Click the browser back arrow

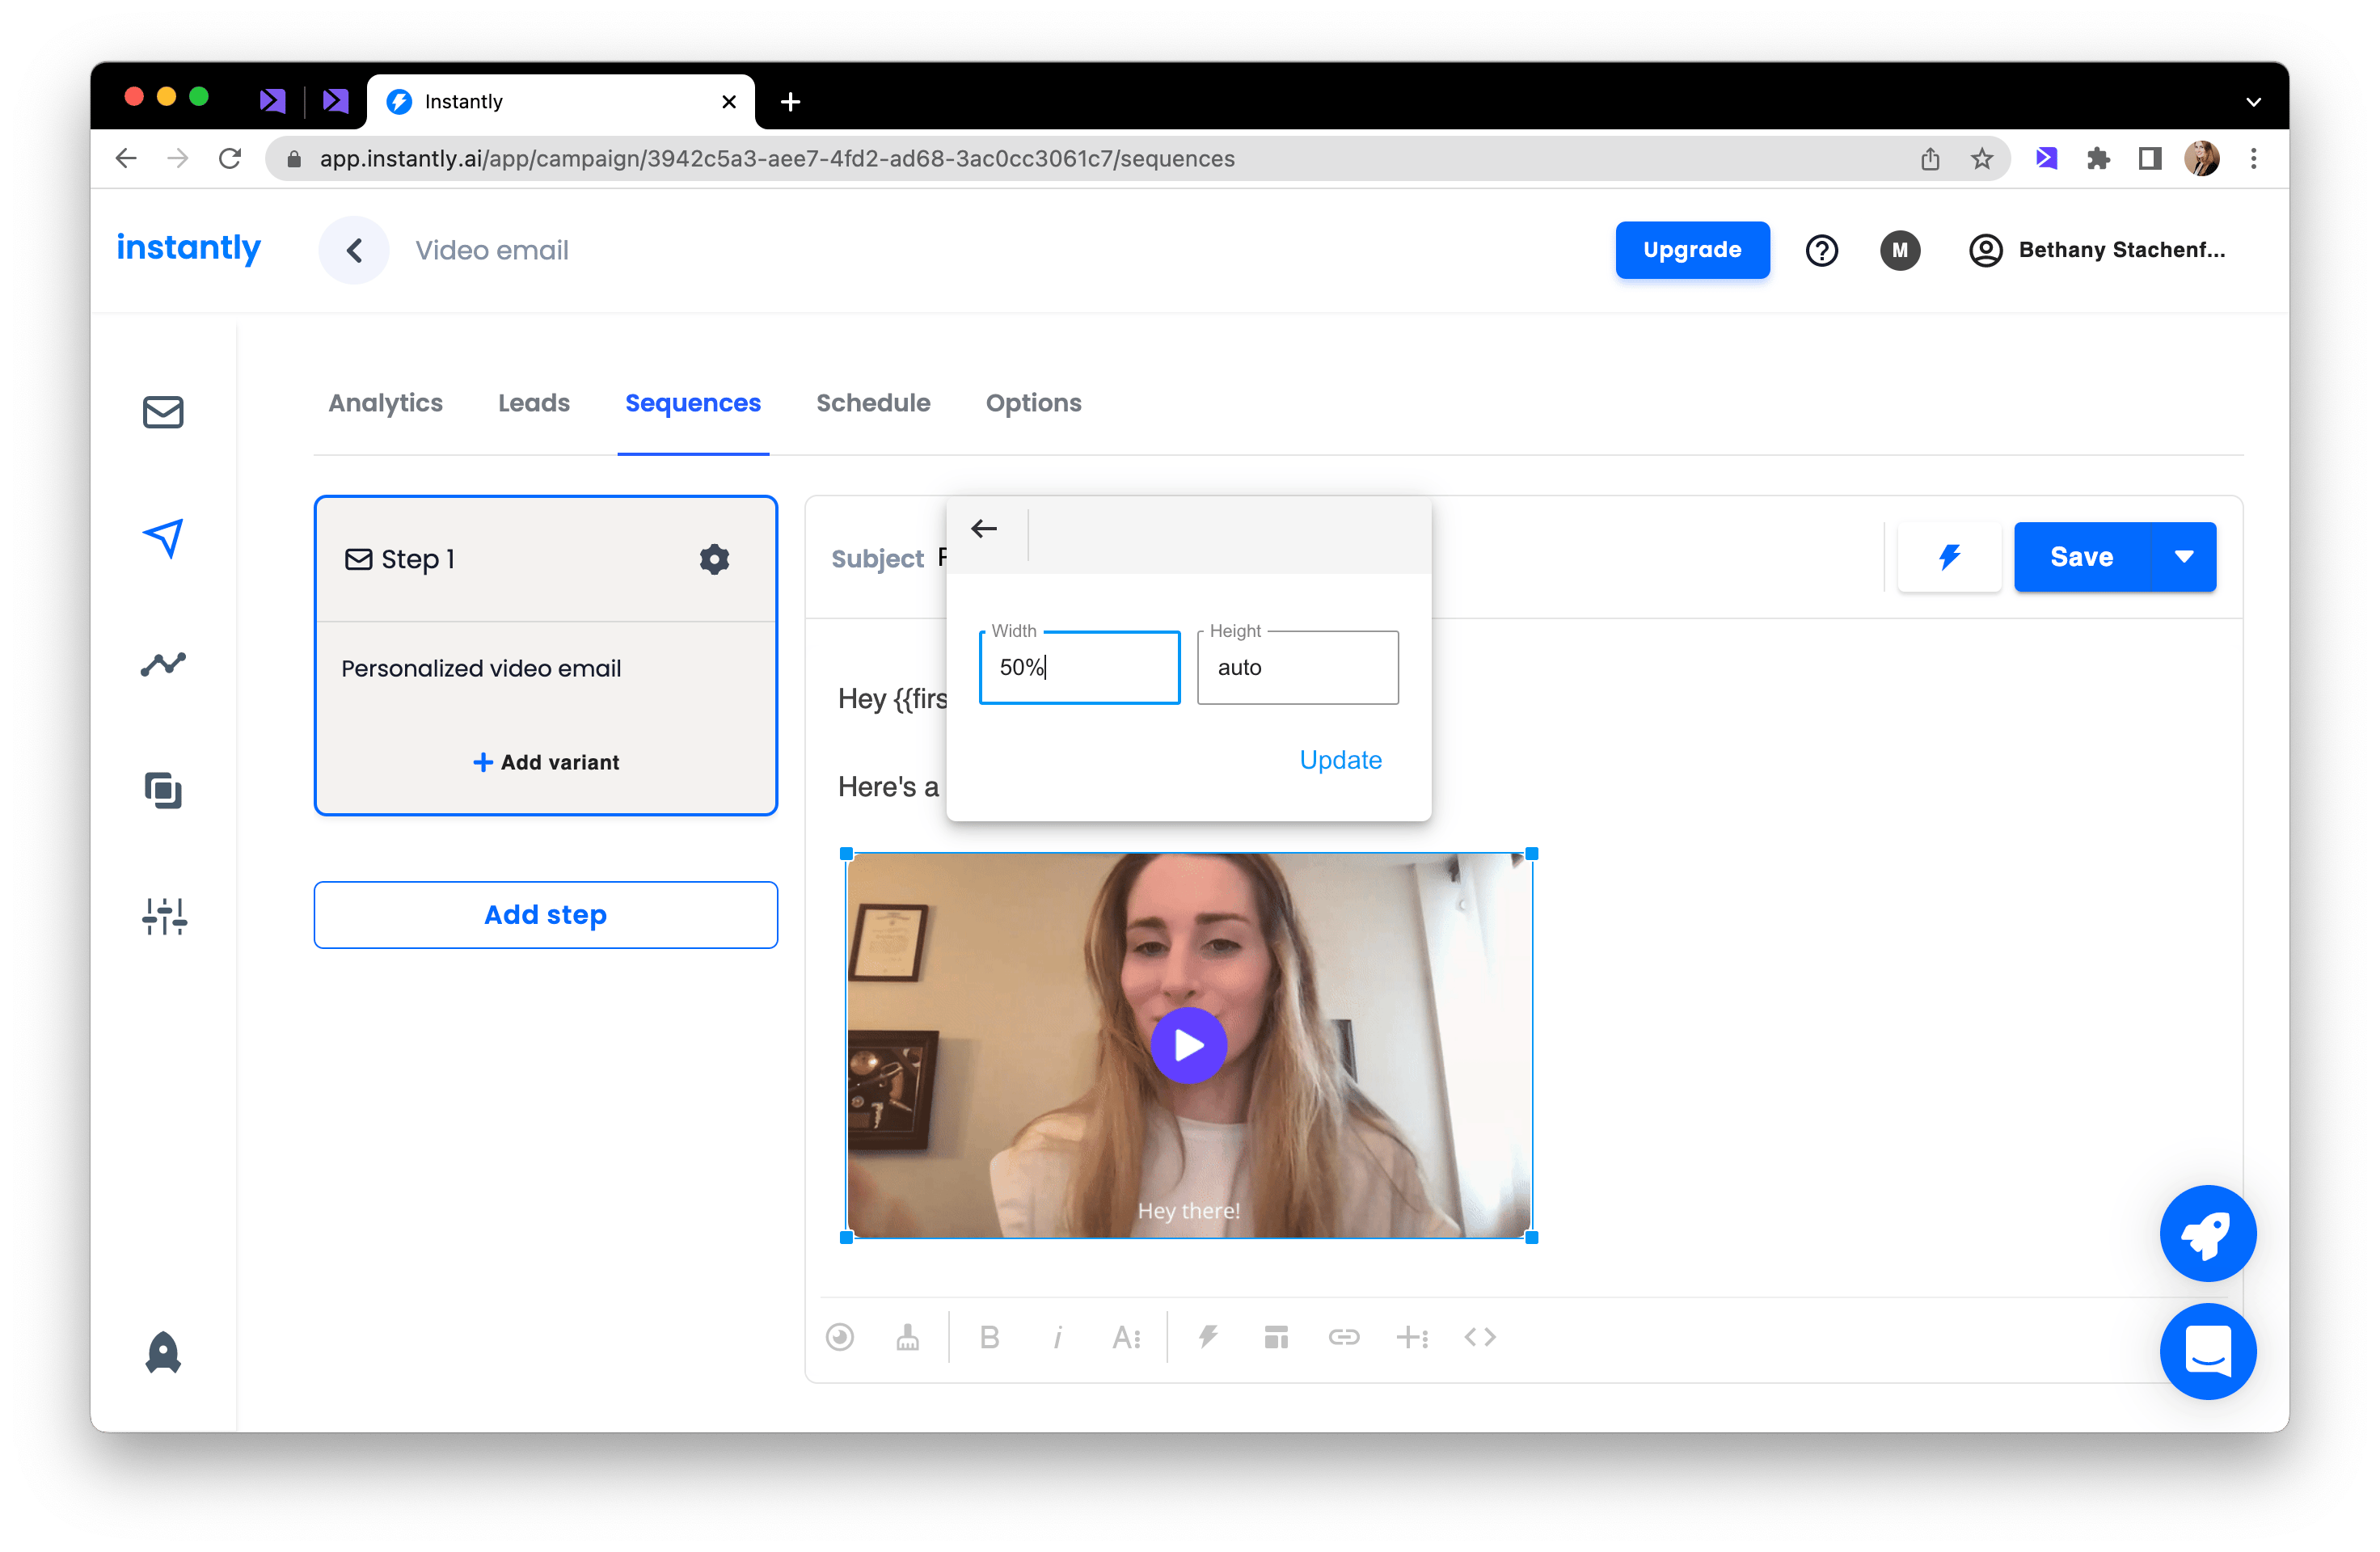pos(126,158)
